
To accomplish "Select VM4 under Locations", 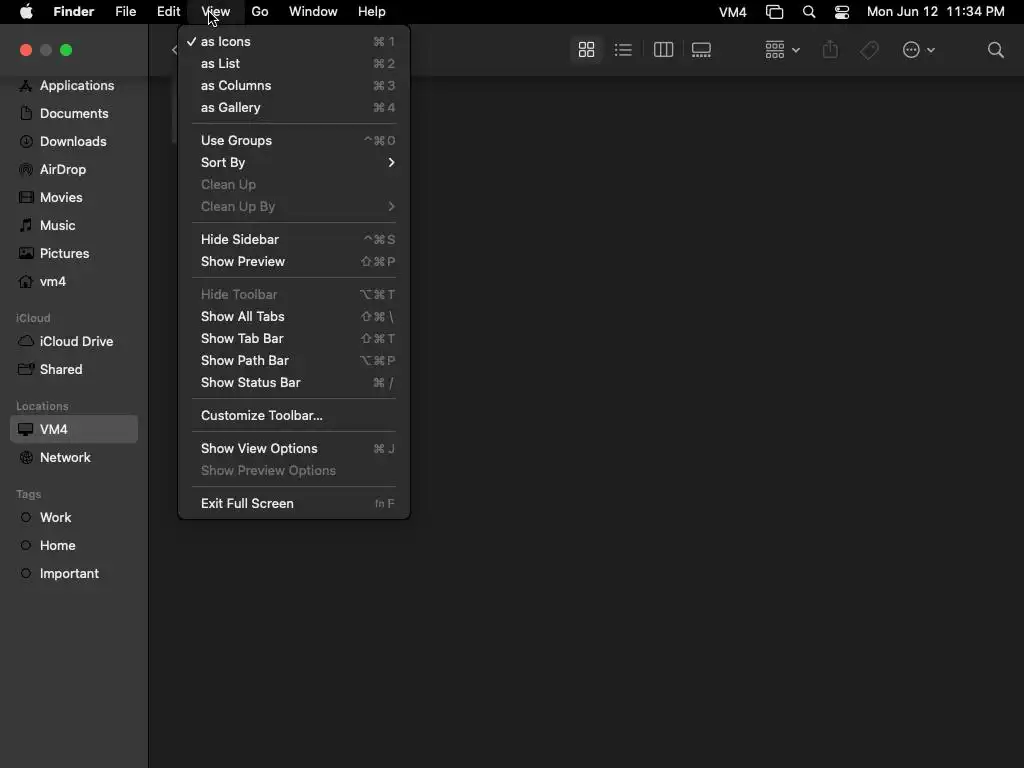I will click(74, 430).
